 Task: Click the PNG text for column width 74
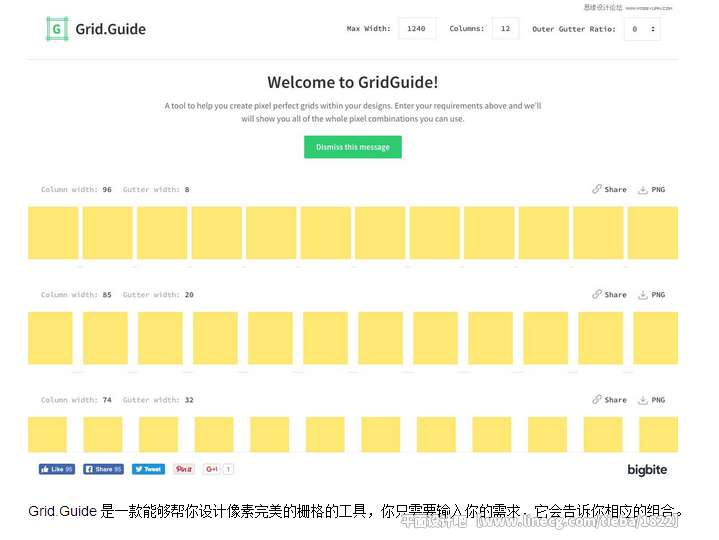(x=658, y=400)
